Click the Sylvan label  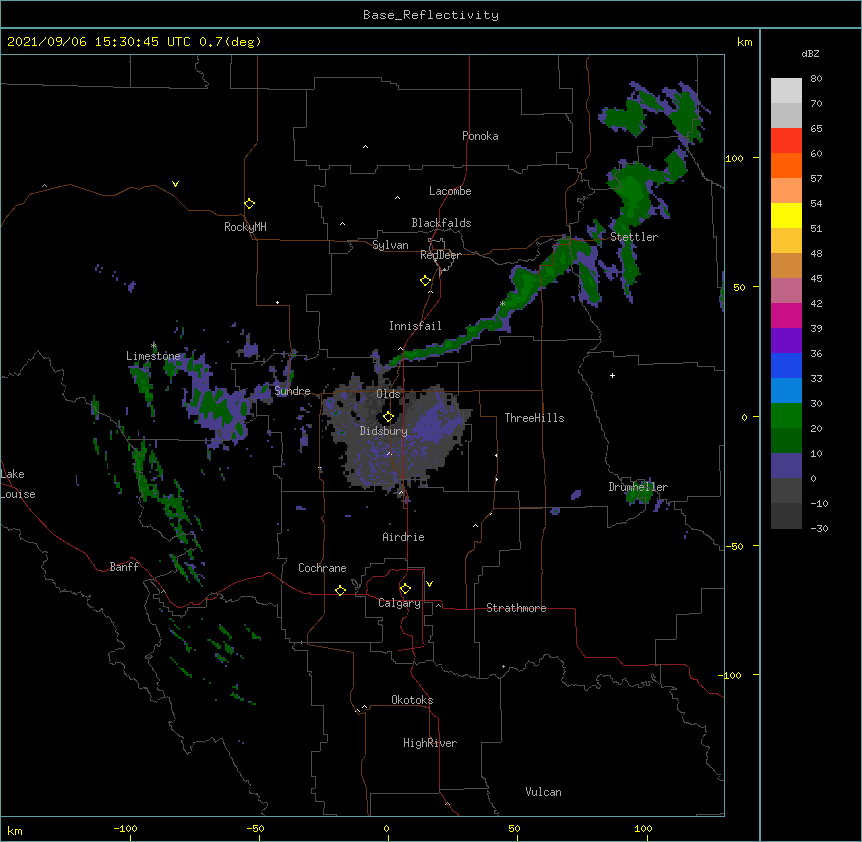pyautogui.click(x=390, y=245)
